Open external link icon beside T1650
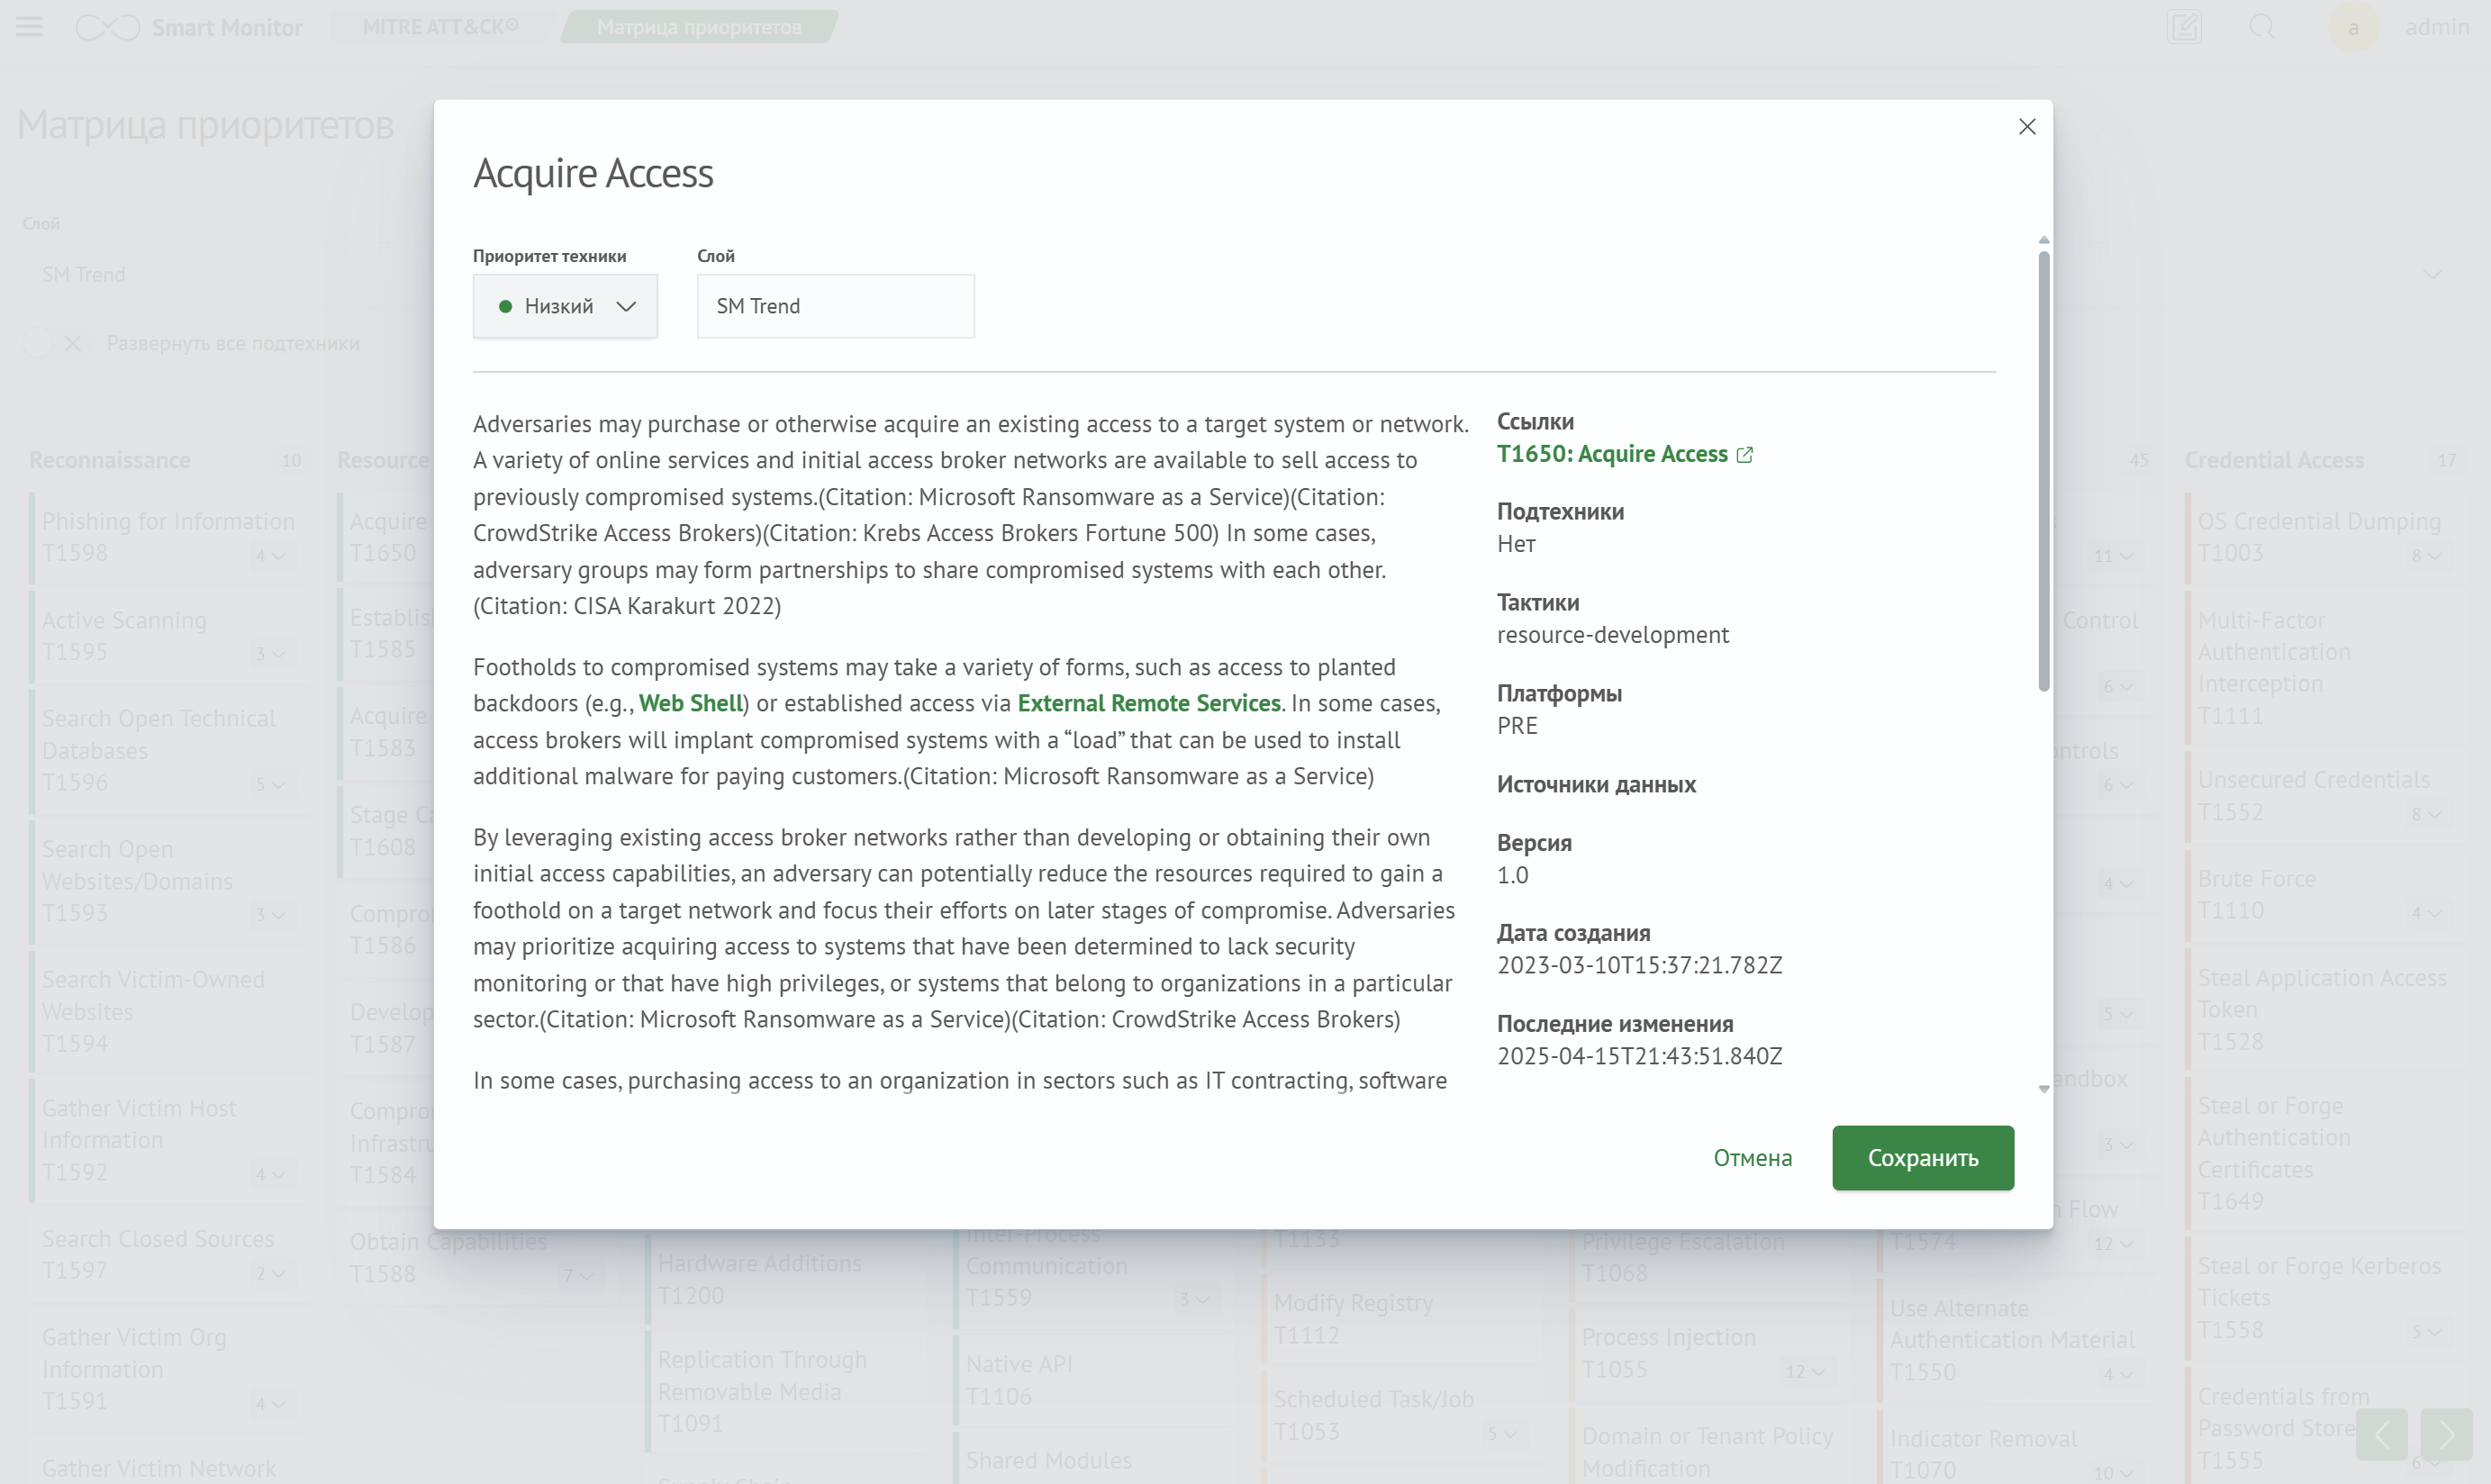 click(x=1745, y=455)
